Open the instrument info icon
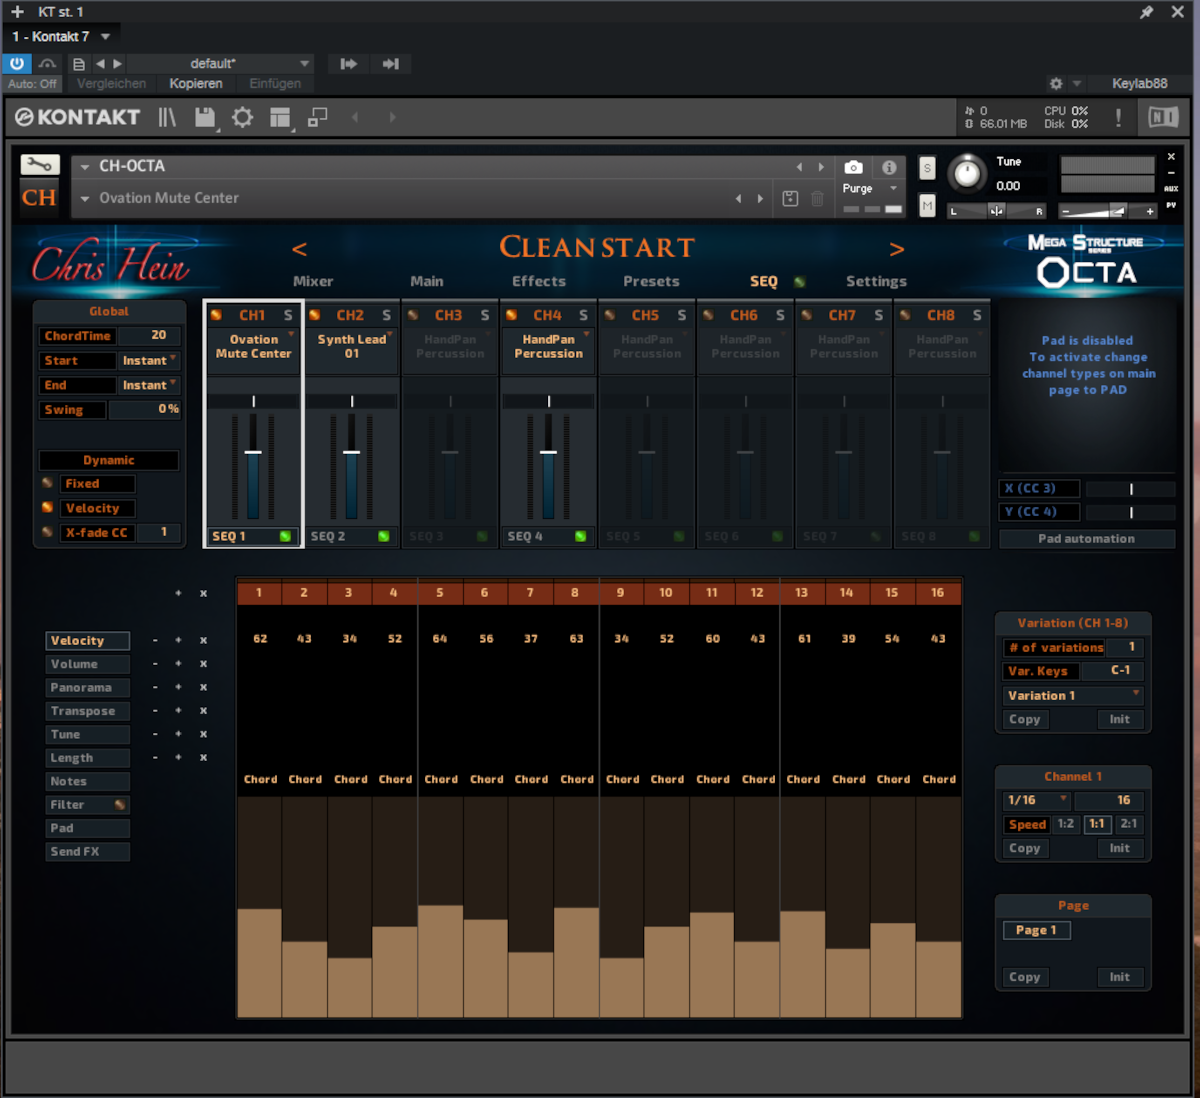The image size is (1200, 1098). (x=889, y=167)
